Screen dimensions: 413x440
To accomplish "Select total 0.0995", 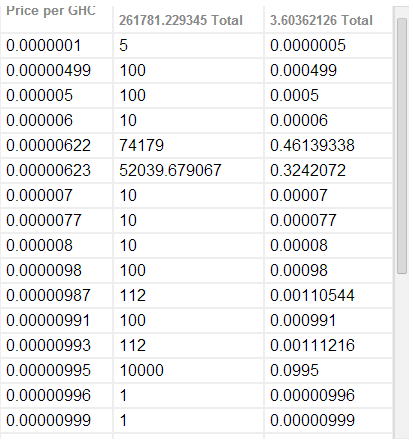I will (x=295, y=370).
